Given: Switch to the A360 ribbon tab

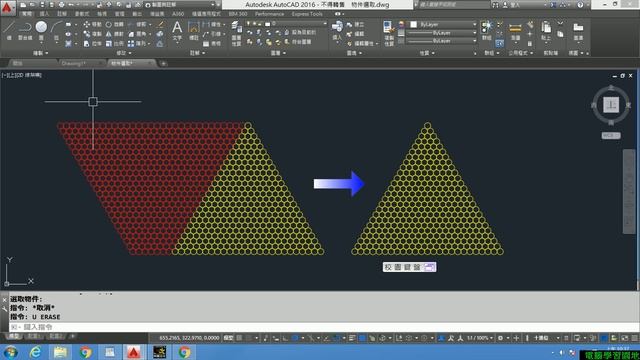Looking at the screenshot, I should tap(178, 14).
